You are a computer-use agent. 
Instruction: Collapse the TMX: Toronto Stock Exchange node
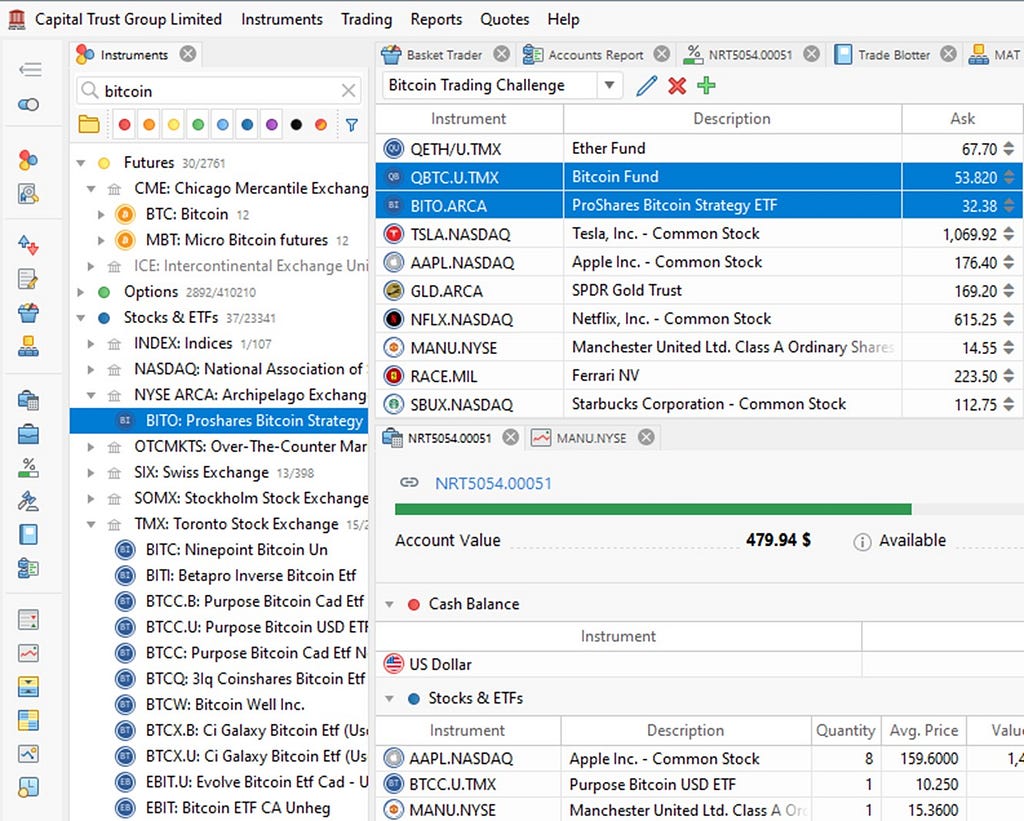[x=91, y=524]
